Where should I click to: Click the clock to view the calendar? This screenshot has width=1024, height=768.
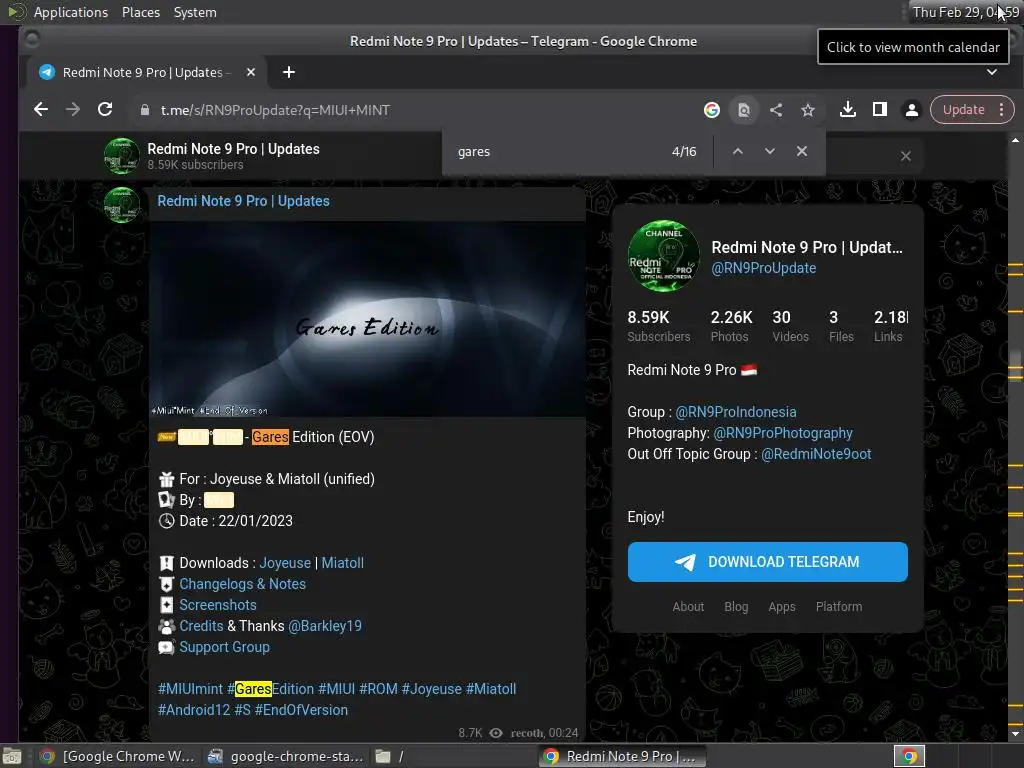965,12
